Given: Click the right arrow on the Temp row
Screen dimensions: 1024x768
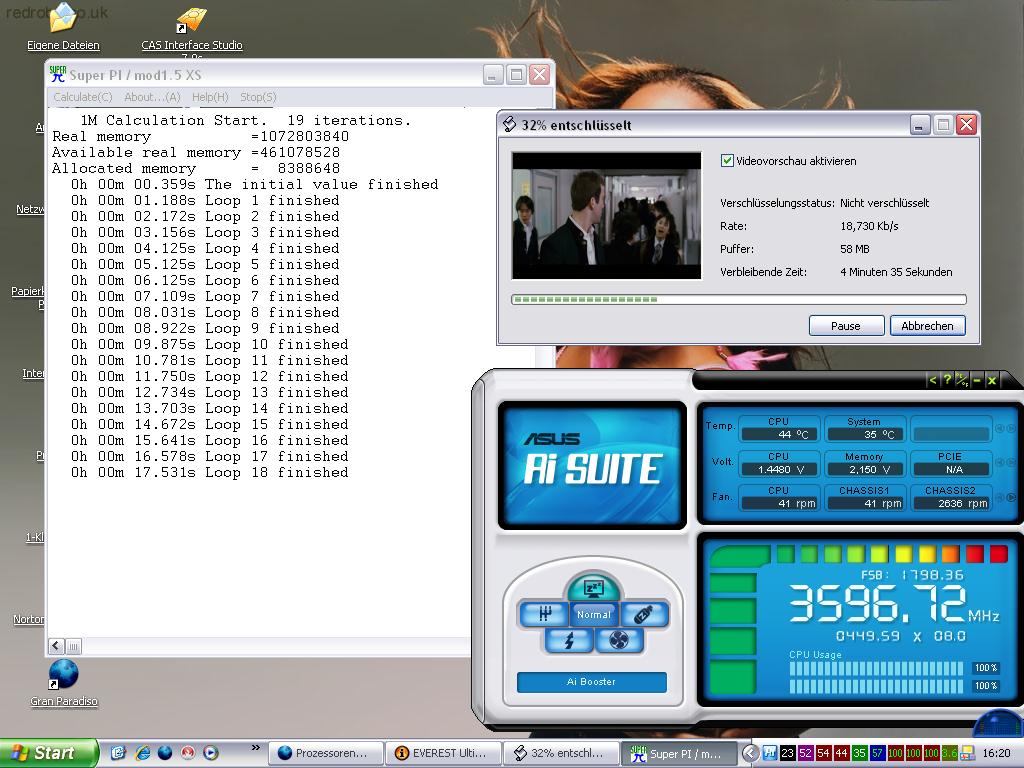Looking at the screenshot, I should [x=1011, y=429].
